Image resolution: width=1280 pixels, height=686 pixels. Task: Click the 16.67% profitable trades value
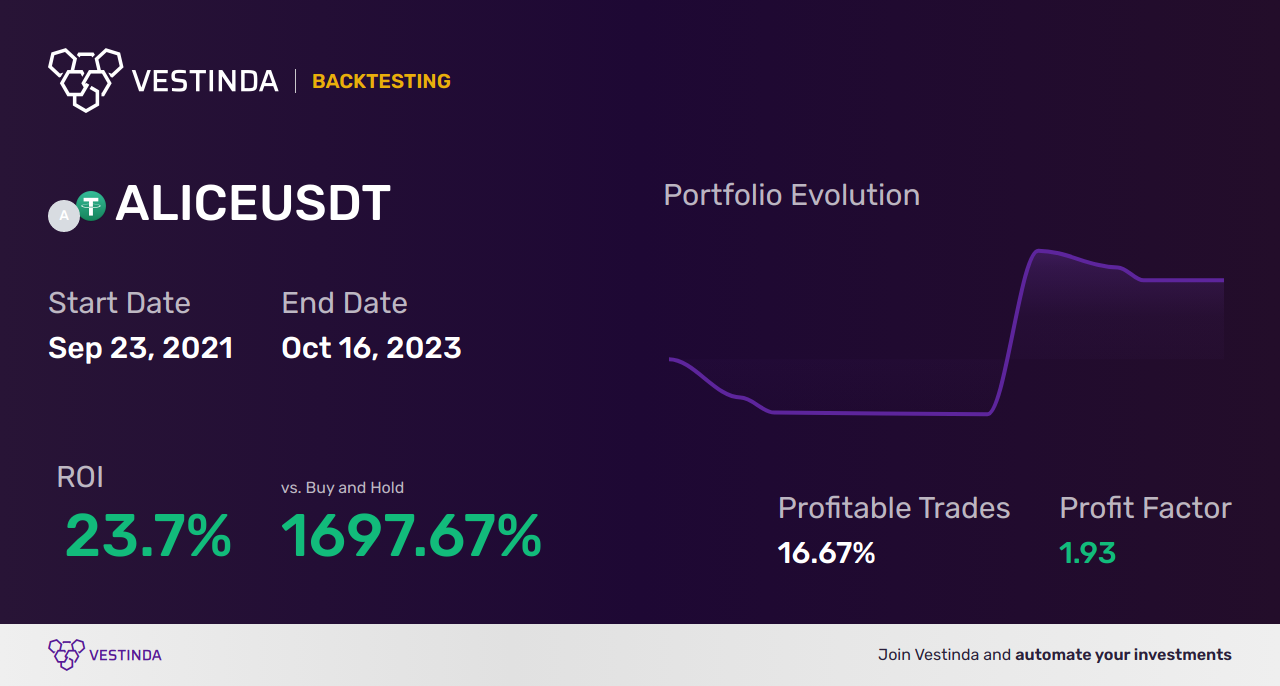click(826, 552)
